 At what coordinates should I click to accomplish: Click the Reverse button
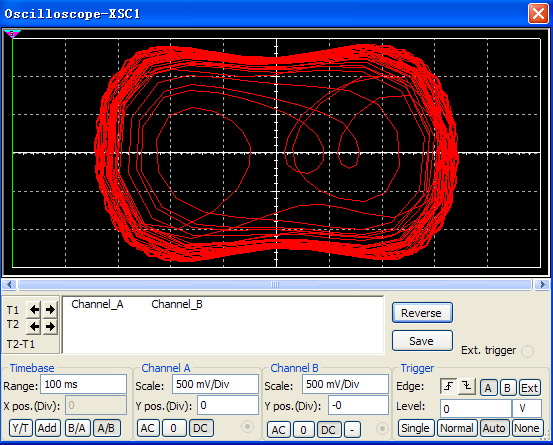422,313
